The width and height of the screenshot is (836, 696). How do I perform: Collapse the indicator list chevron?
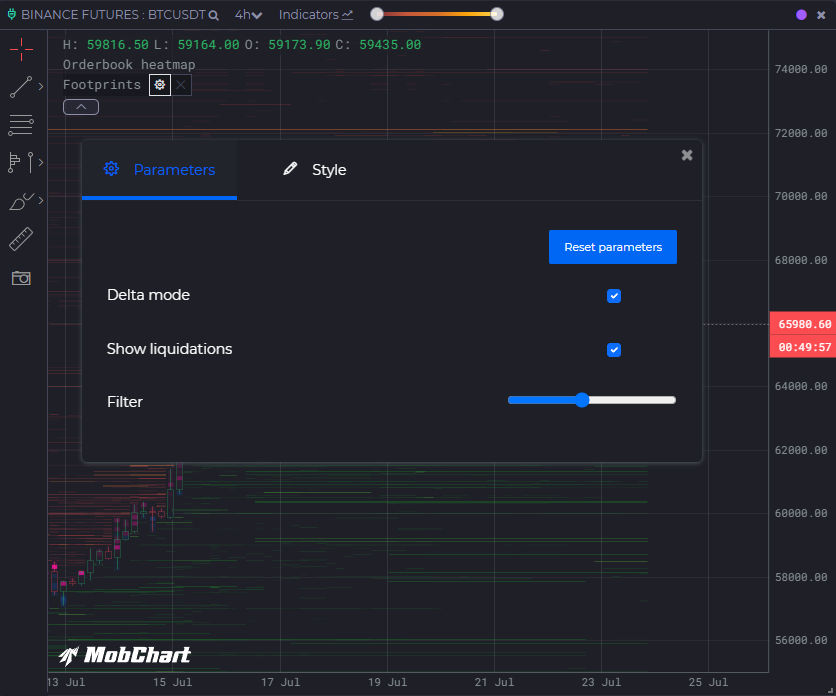point(81,107)
